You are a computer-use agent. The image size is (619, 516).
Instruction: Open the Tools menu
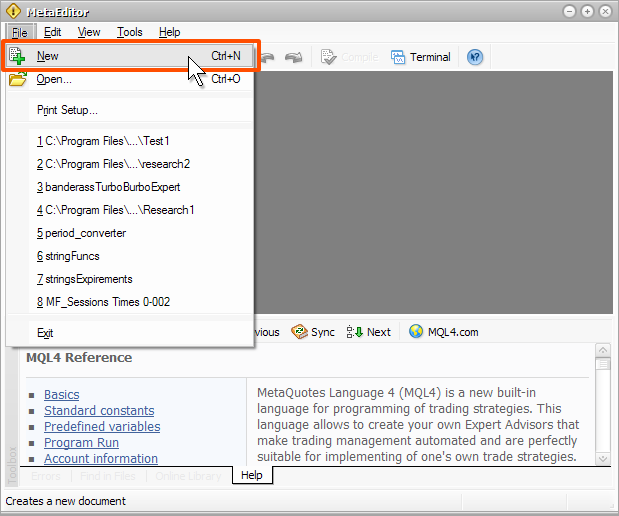[129, 32]
